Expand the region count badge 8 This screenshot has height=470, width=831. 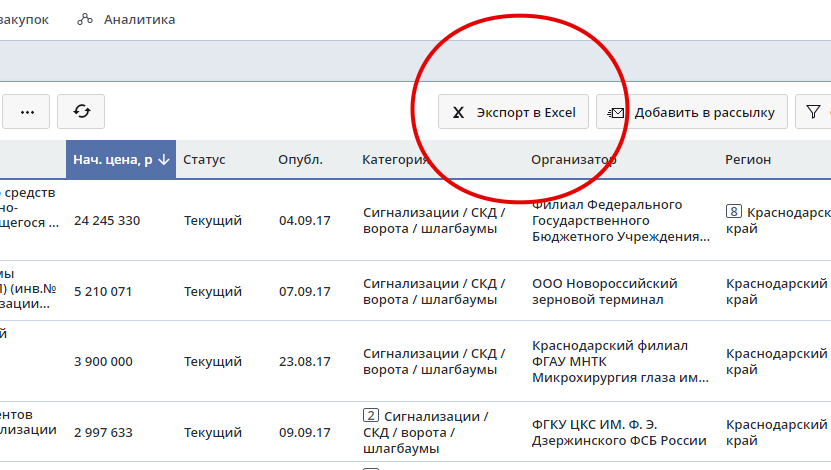pyautogui.click(x=734, y=212)
